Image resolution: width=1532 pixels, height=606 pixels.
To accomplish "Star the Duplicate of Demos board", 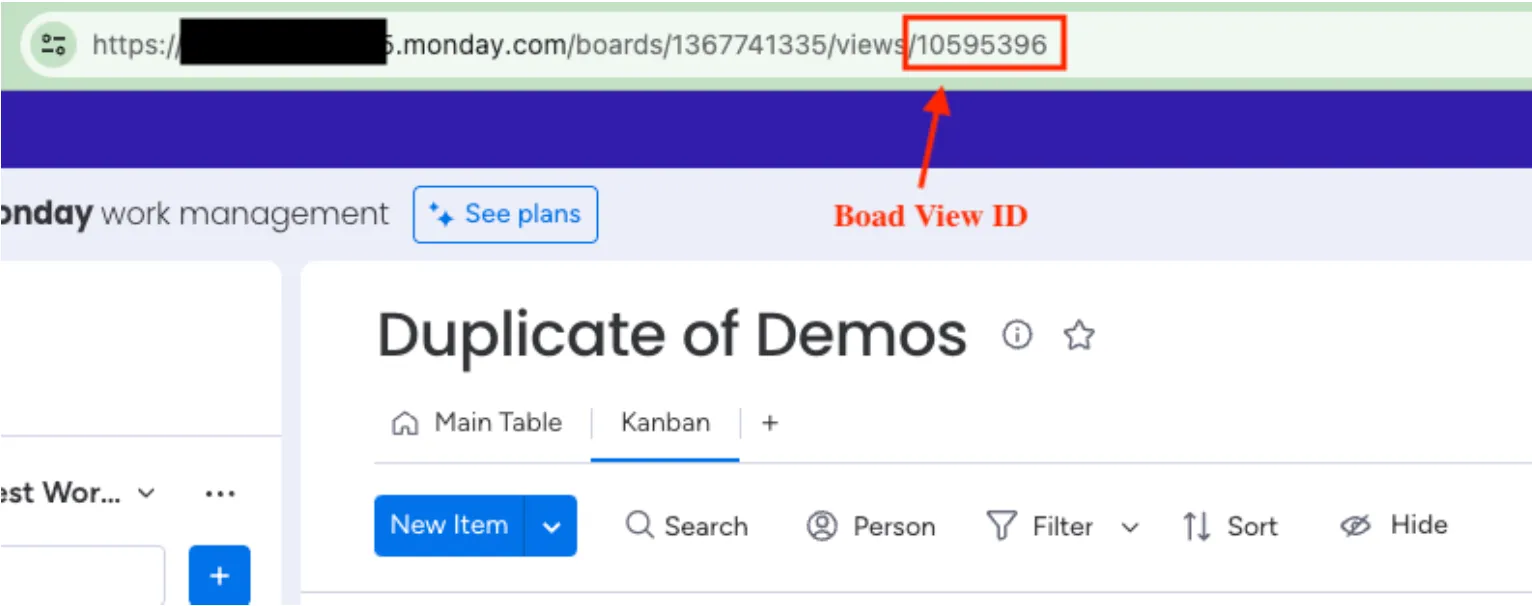I will pos(1078,335).
